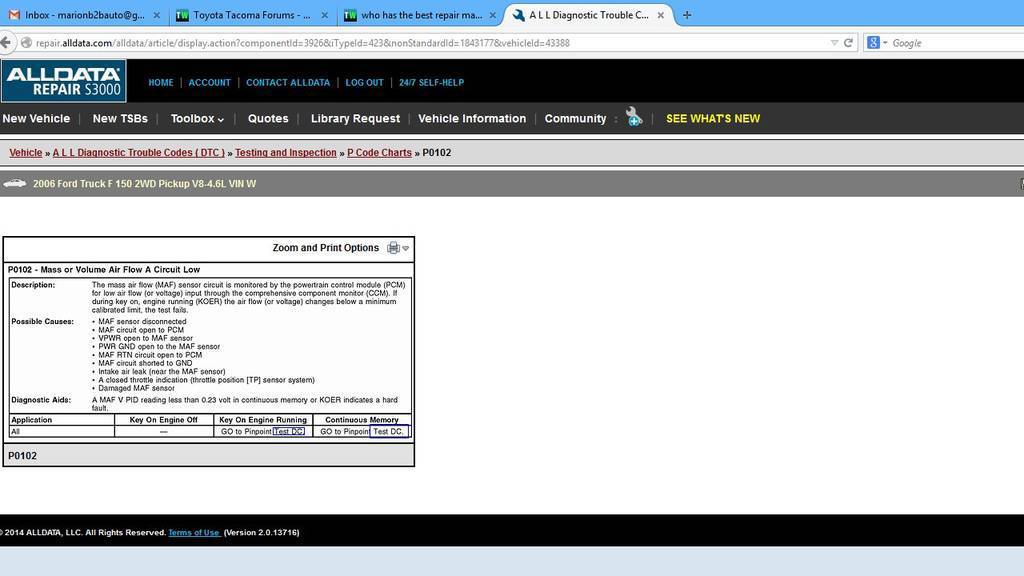Open the New TSBs menu item
1024x576 pixels.
(x=120, y=119)
